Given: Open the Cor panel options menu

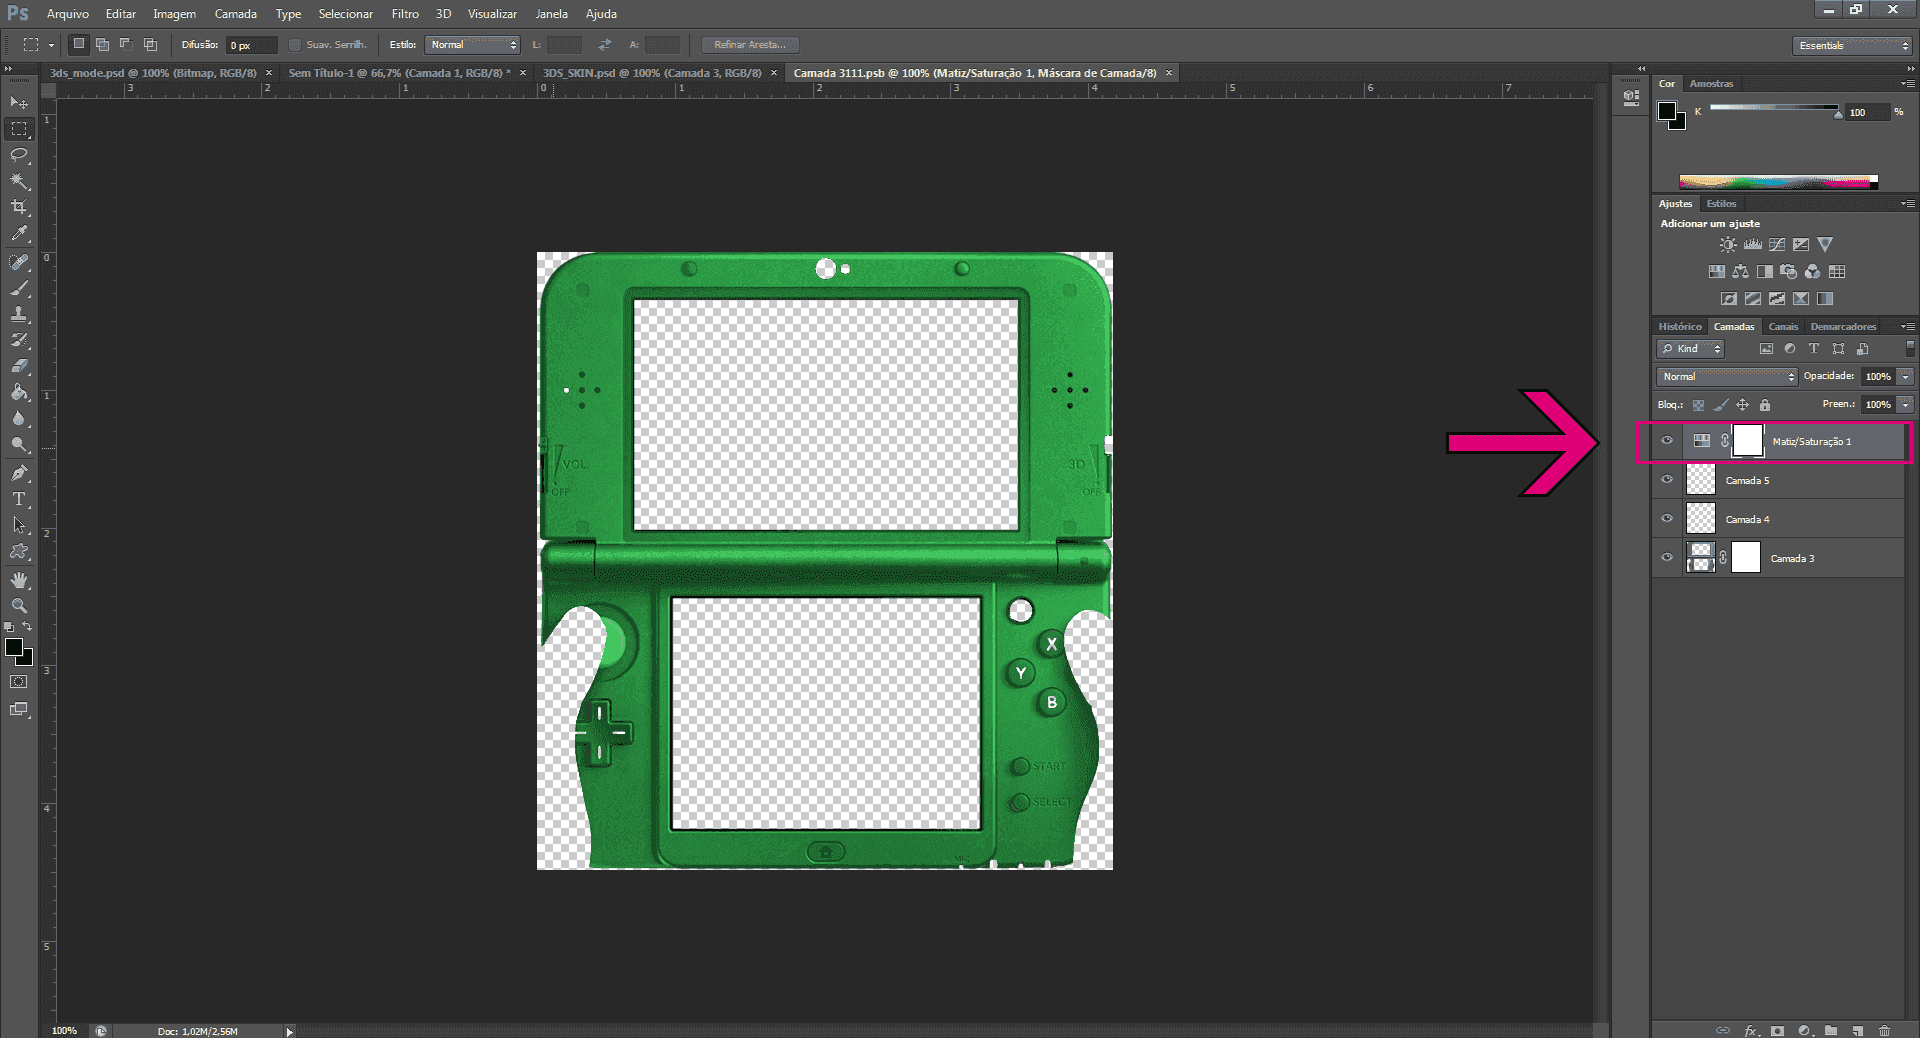Looking at the screenshot, I should 1908,84.
